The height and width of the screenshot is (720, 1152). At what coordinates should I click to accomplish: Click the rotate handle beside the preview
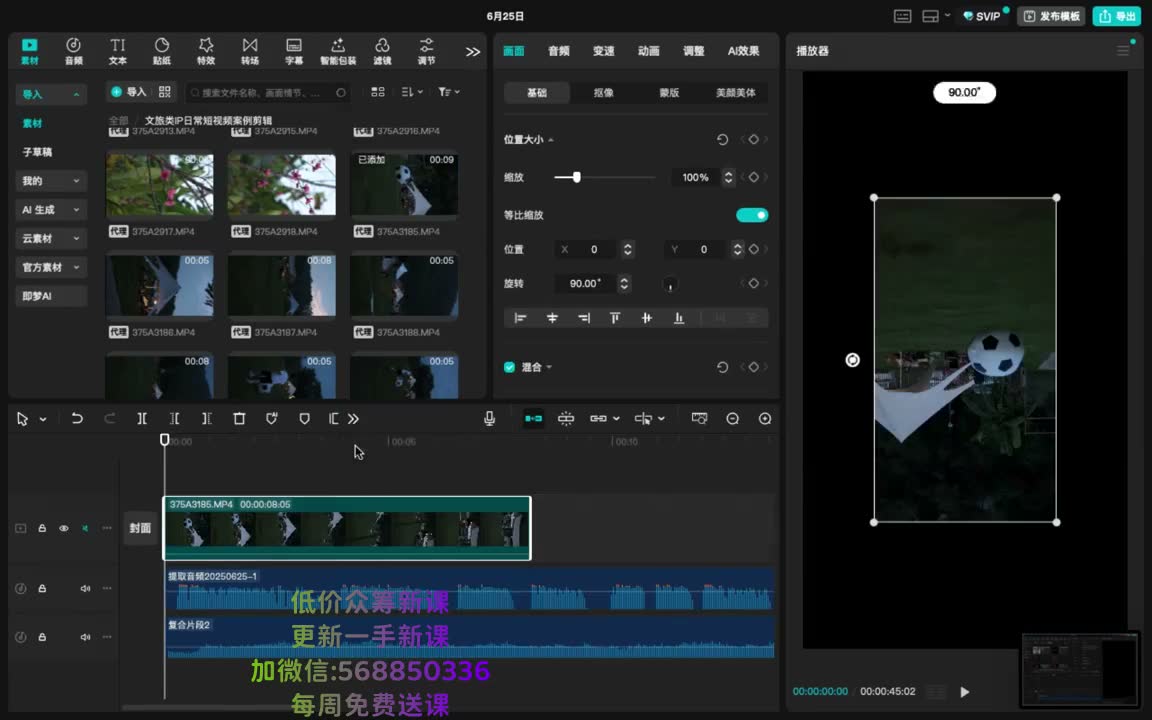(852, 360)
